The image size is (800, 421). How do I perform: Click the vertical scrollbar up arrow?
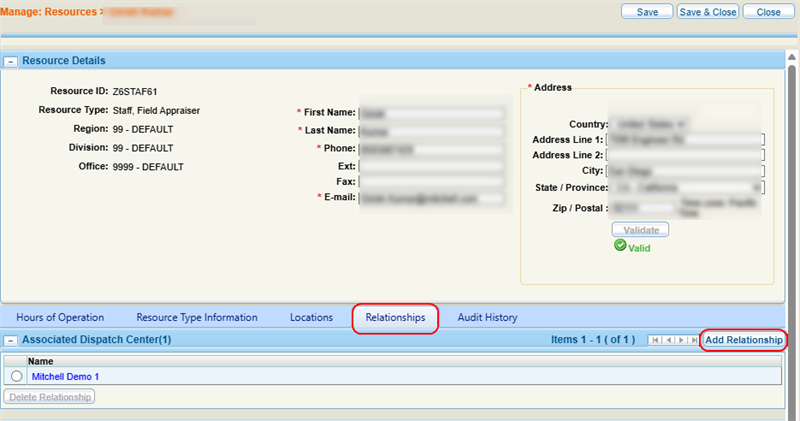point(791,57)
